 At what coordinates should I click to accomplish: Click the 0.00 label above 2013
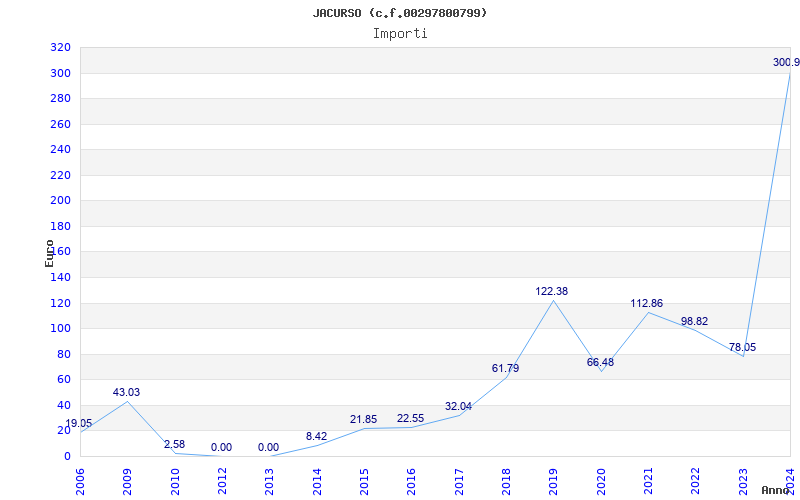(268, 447)
